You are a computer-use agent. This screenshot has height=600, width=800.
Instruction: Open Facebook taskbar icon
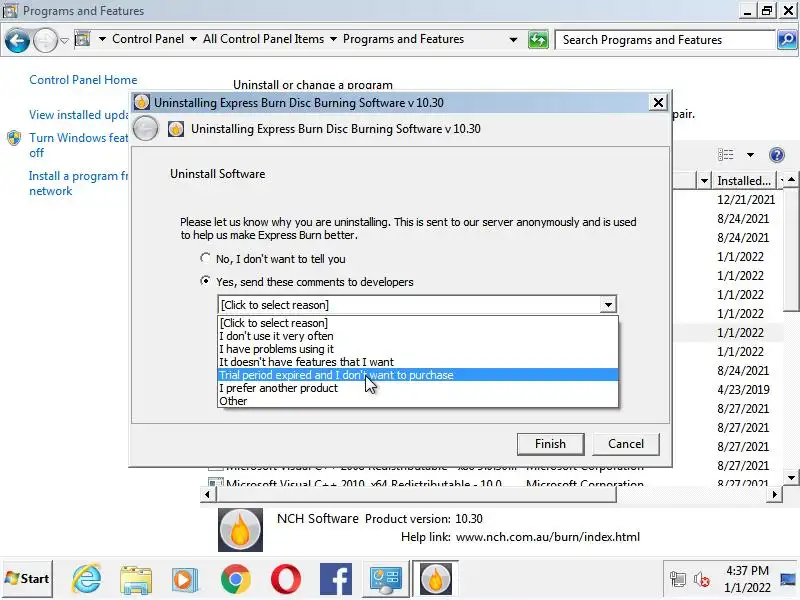click(x=335, y=579)
